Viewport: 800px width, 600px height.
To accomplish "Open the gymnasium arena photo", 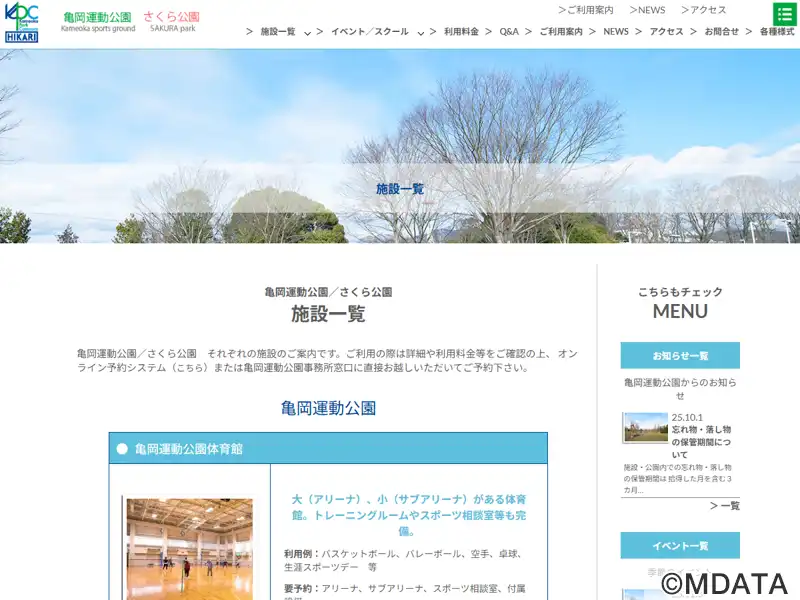I will tap(189, 549).
